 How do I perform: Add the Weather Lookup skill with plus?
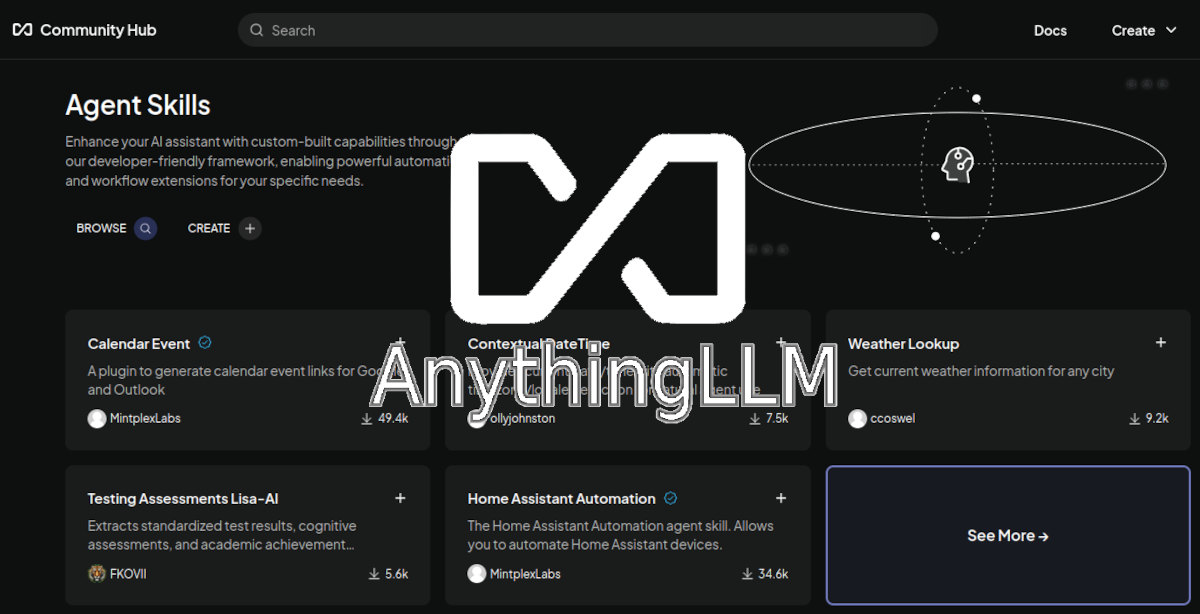1161,342
